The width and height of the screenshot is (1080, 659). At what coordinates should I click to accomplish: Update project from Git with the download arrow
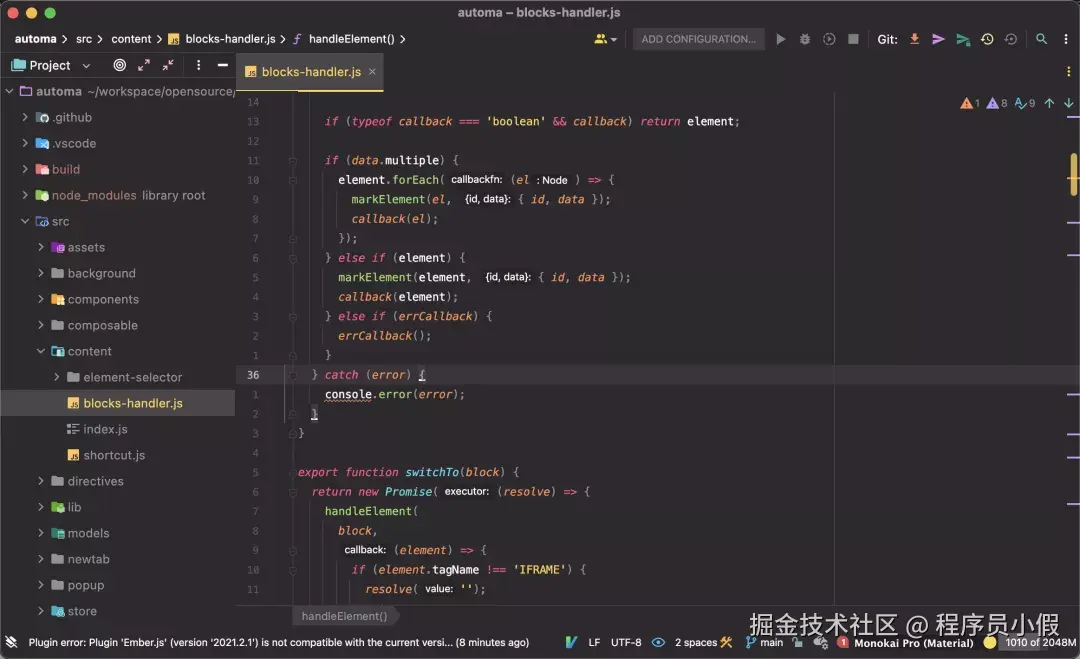pyautogui.click(x=914, y=39)
